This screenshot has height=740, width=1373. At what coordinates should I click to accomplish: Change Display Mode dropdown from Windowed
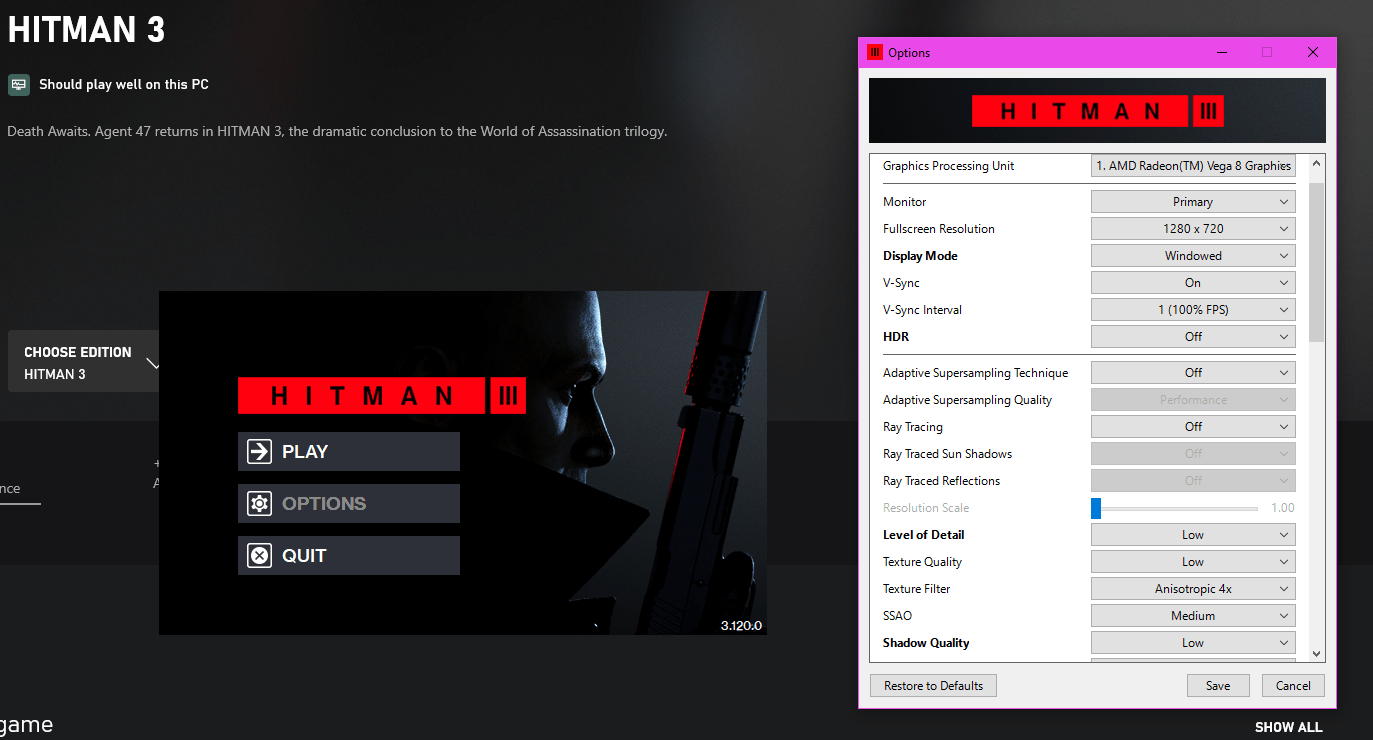coord(1193,256)
